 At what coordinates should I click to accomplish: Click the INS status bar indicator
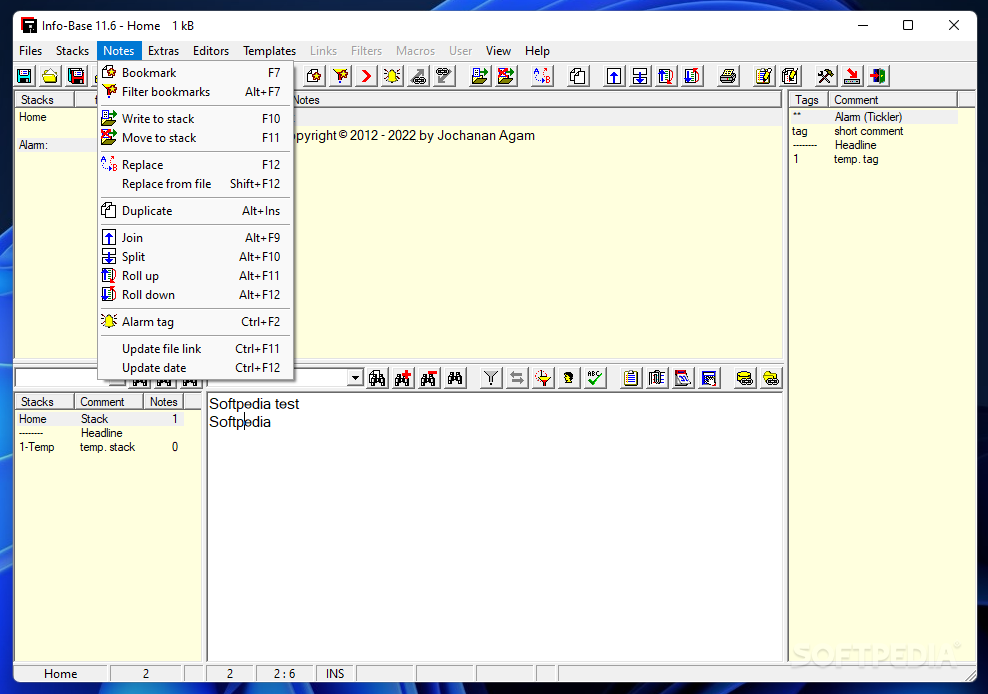335,674
